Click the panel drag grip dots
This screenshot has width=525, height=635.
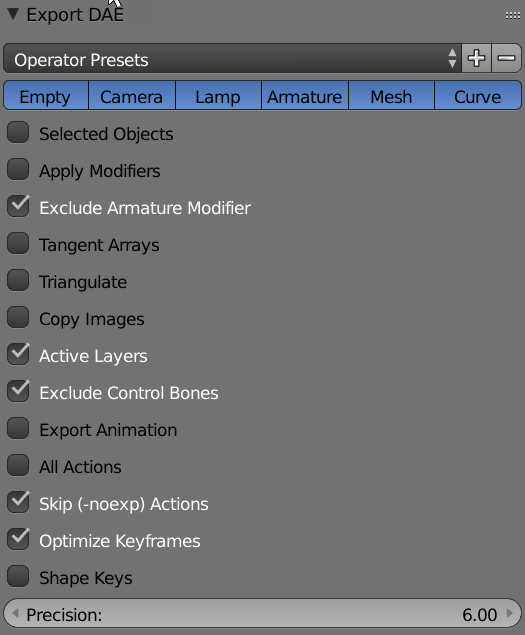(513, 15)
